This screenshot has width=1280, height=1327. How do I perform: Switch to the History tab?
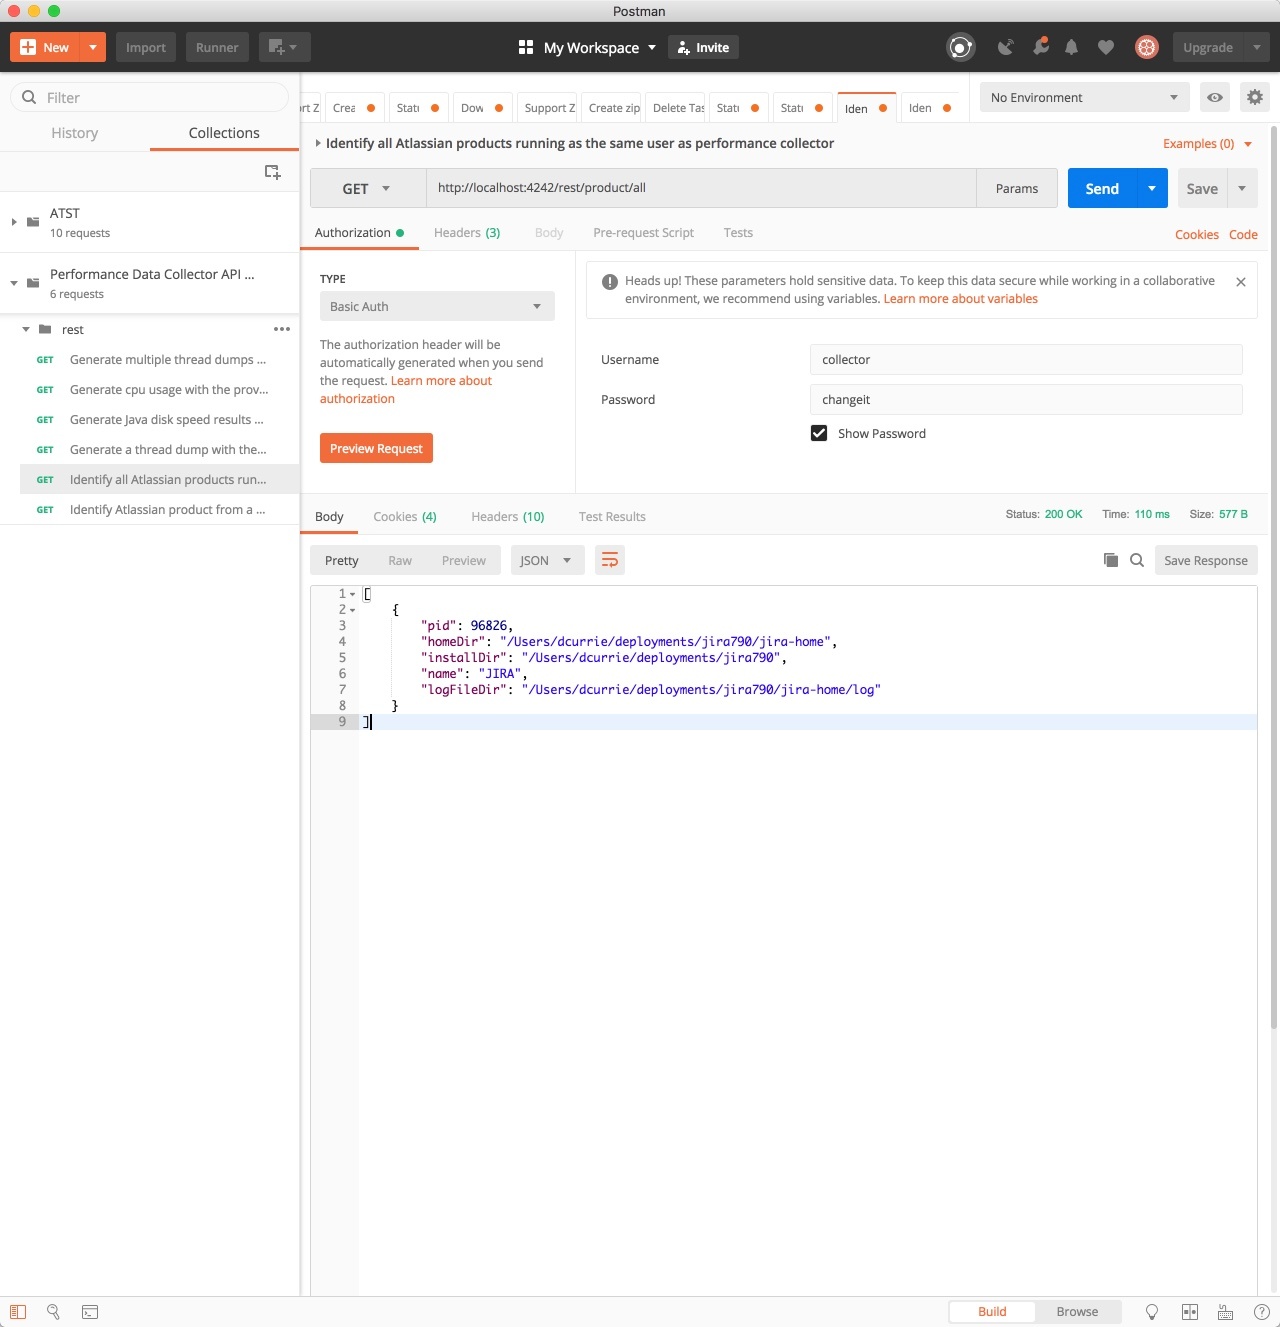[75, 133]
